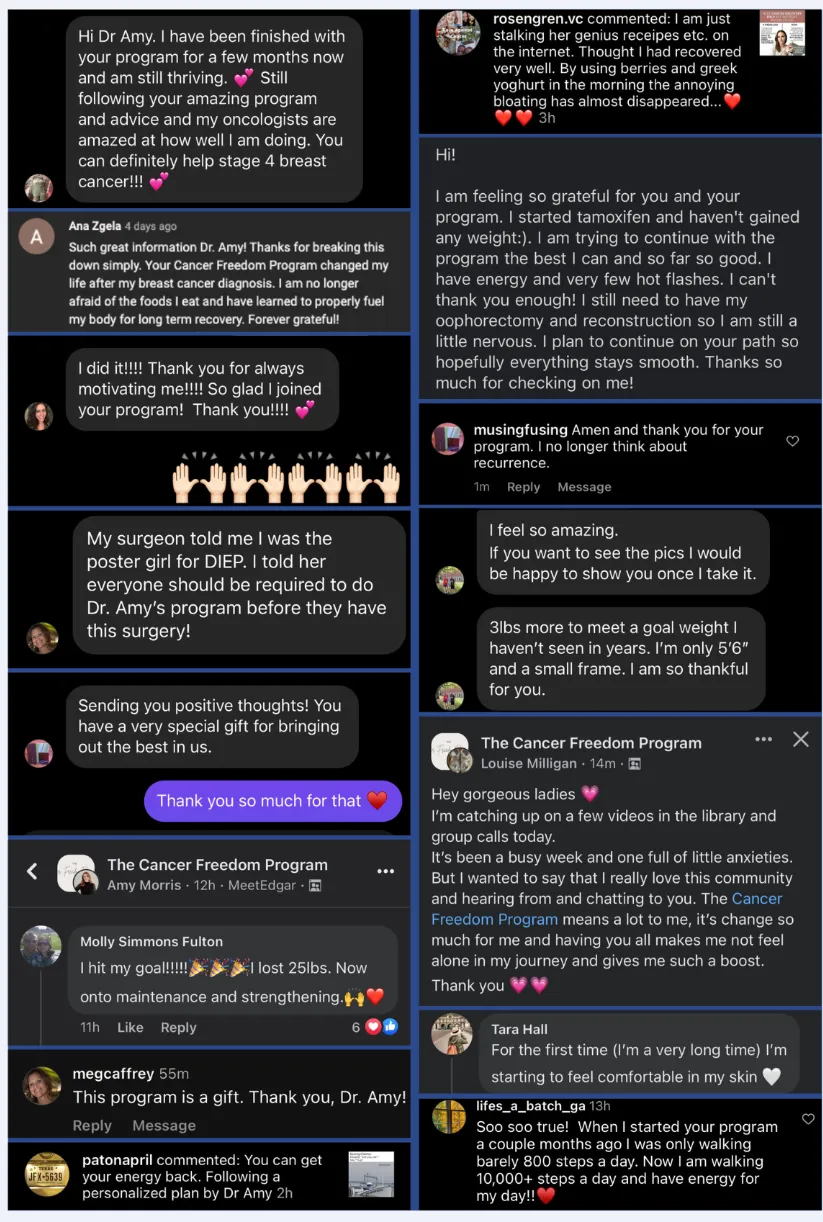
Task: Reply to megcaffrey's comment
Action: click(92, 1125)
